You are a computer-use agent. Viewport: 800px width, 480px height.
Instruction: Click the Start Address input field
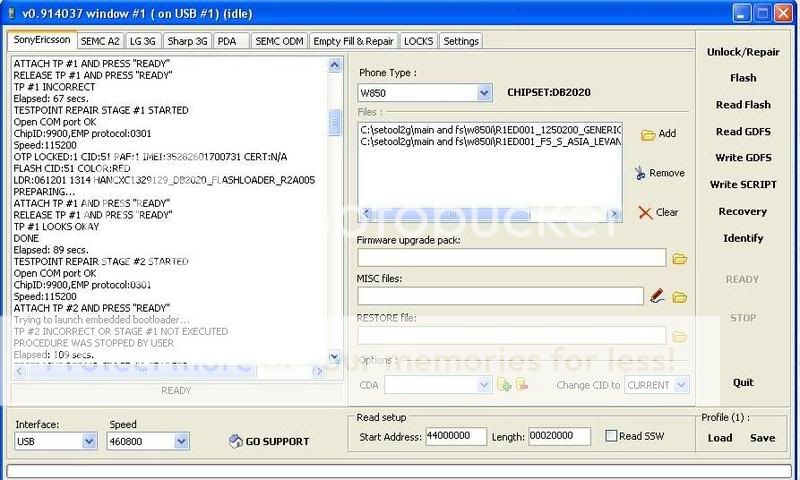[x=454, y=436]
